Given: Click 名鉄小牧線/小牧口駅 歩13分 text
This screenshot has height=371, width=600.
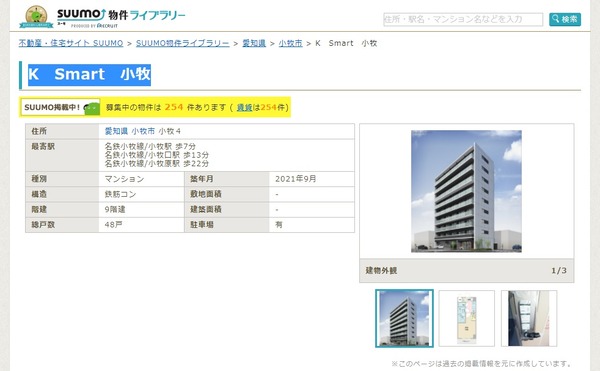Looking at the screenshot, I should tap(157, 155).
